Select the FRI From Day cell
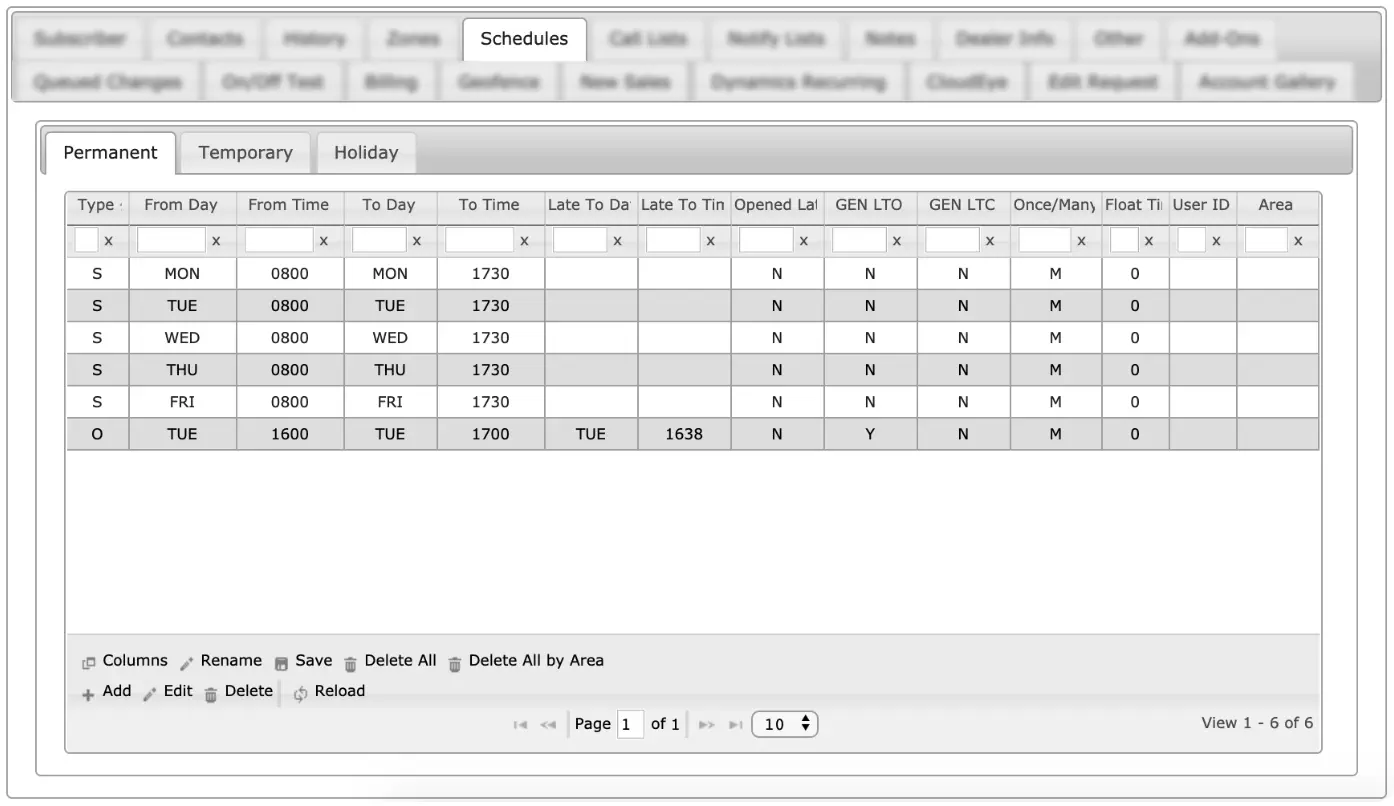1394x806 pixels. coord(182,402)
